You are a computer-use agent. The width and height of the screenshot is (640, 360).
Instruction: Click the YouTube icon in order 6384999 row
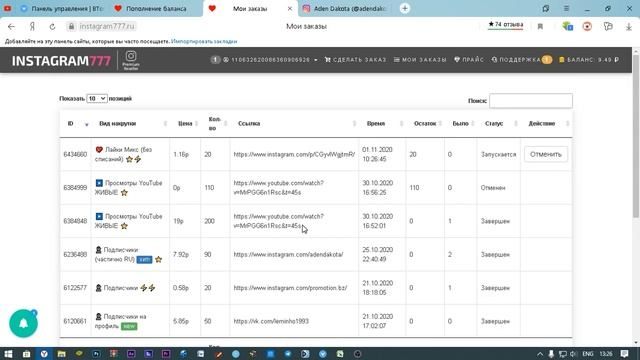pyautogui.click(x=99, y=183)
